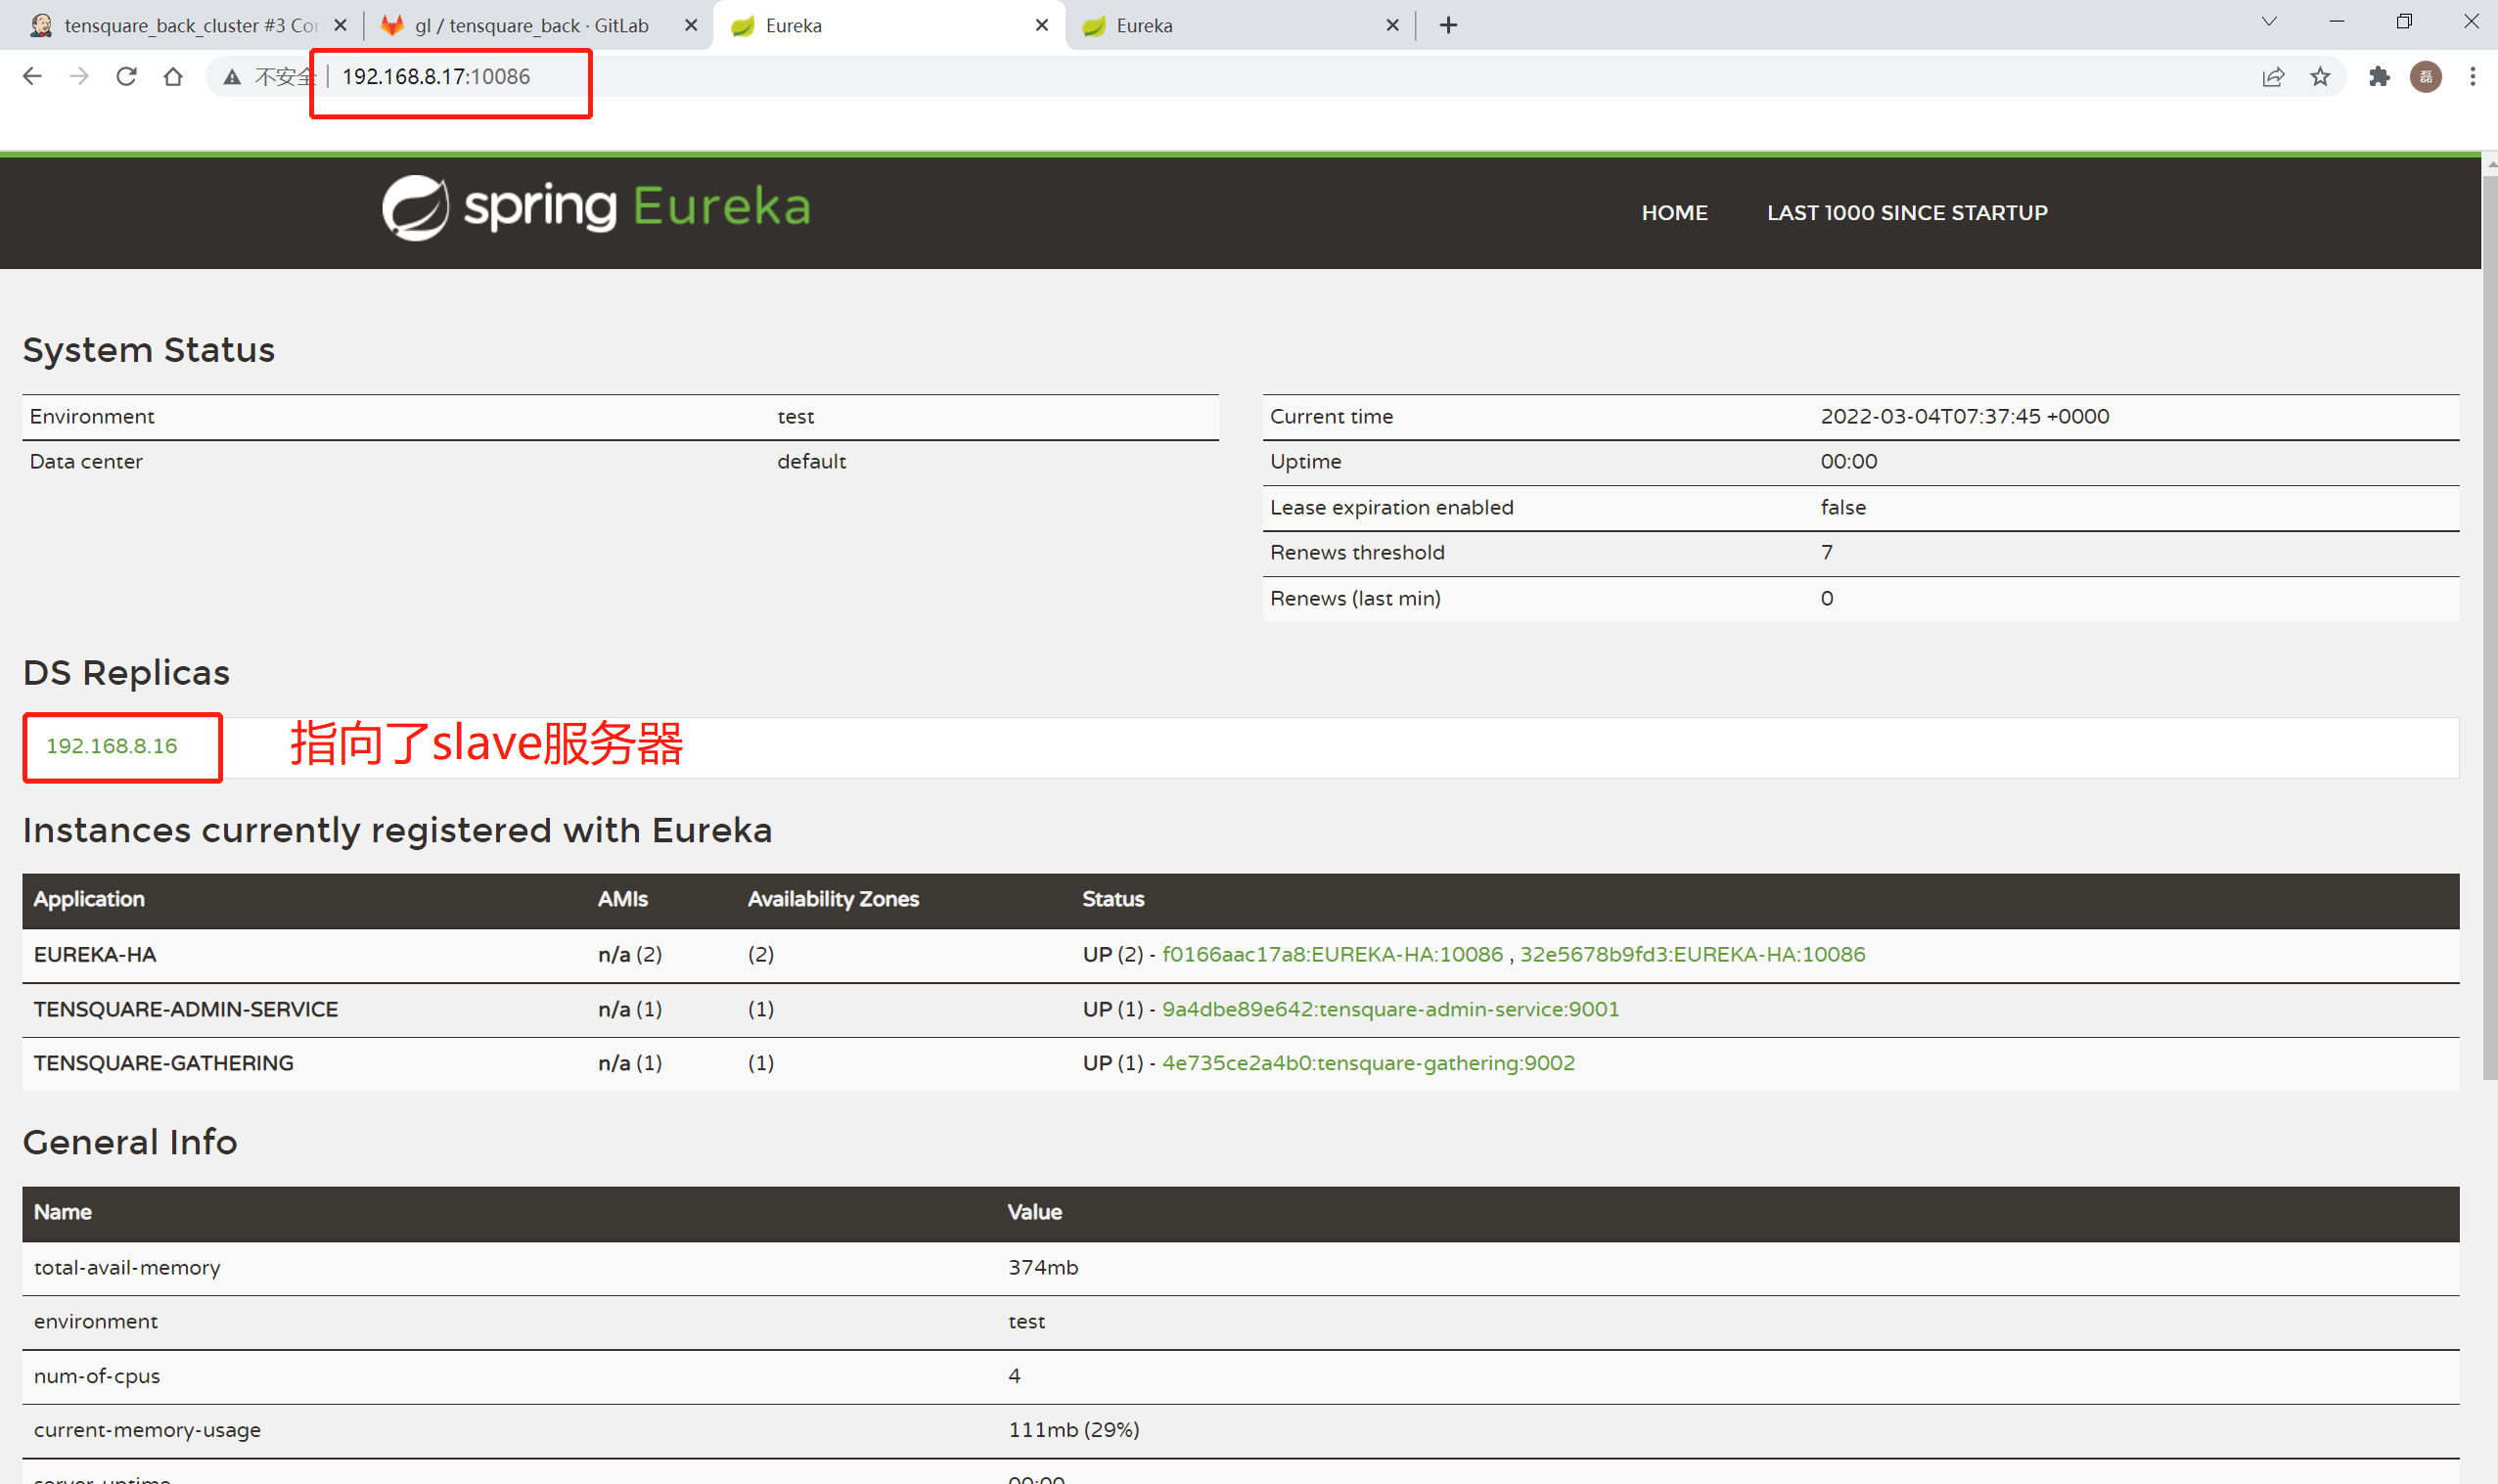Image resolution: width=2498 pixels, height=1484 pixels.
Task: Open the browser home page
Action: 173,76
